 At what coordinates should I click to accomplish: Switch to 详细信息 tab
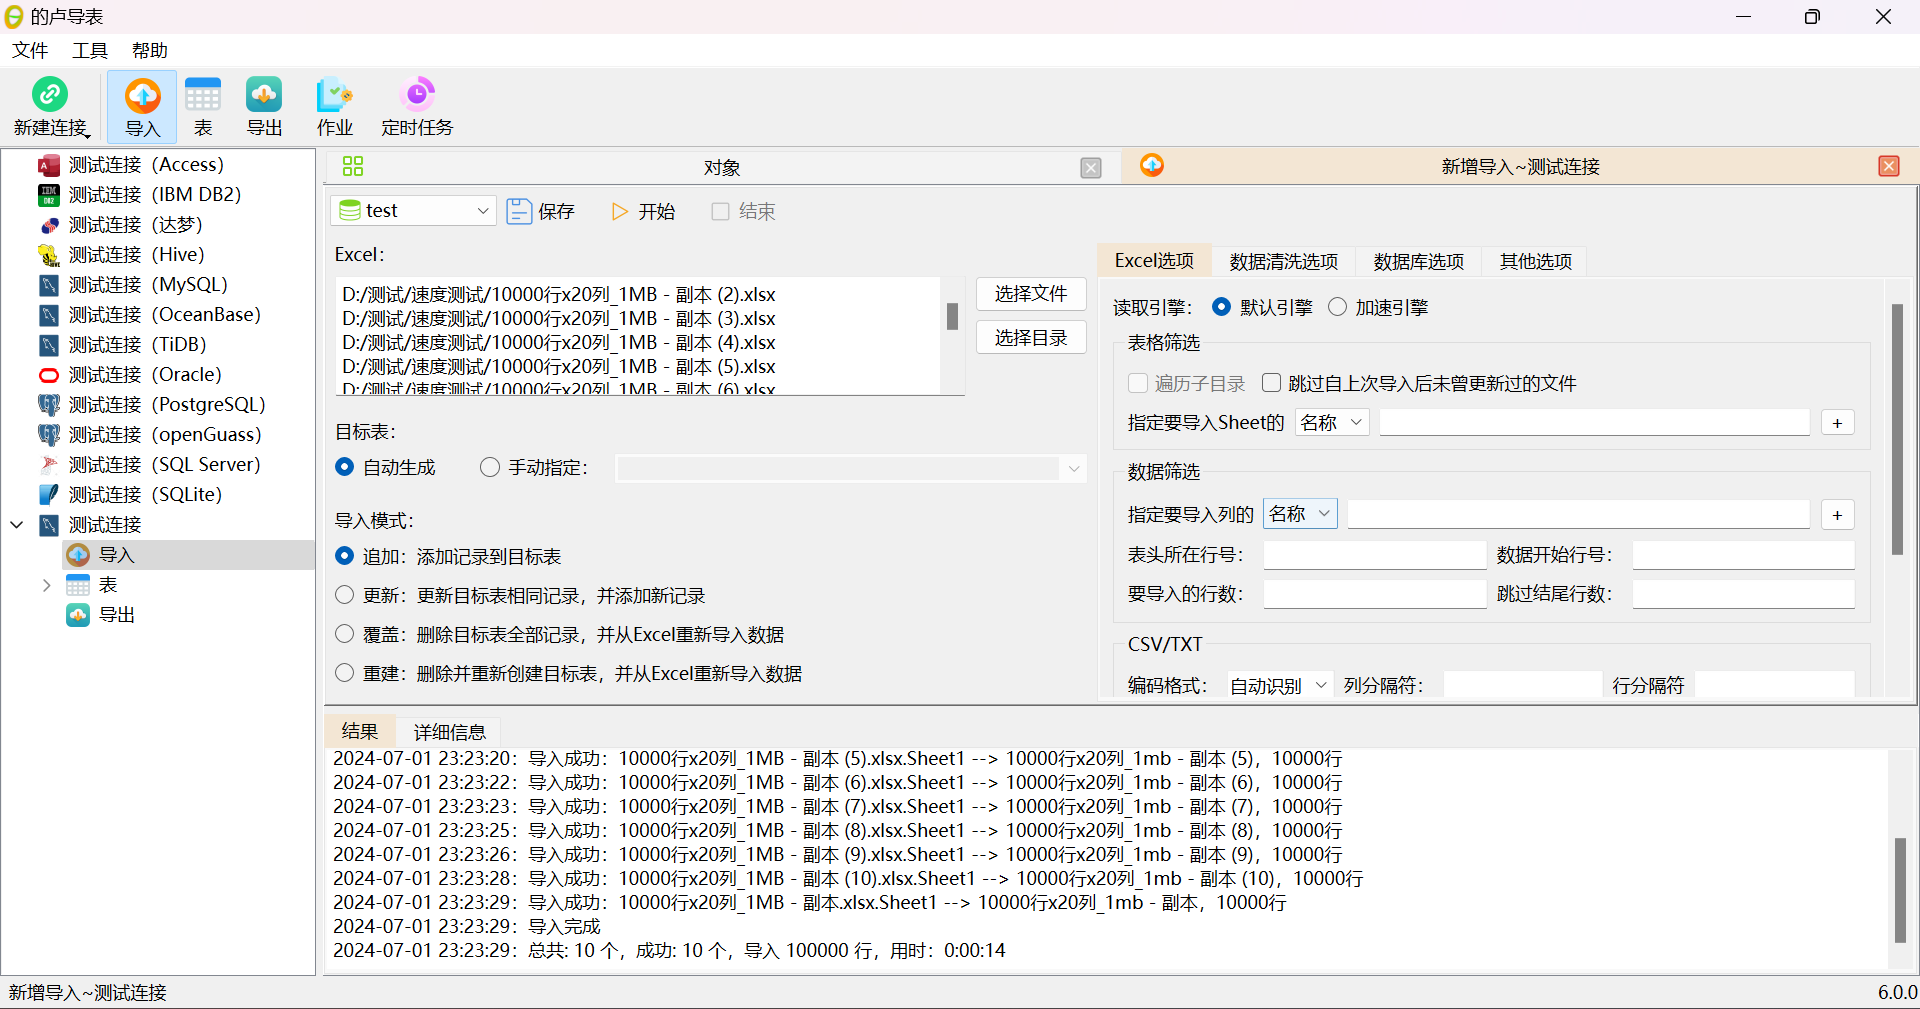(x=449, y=731)
